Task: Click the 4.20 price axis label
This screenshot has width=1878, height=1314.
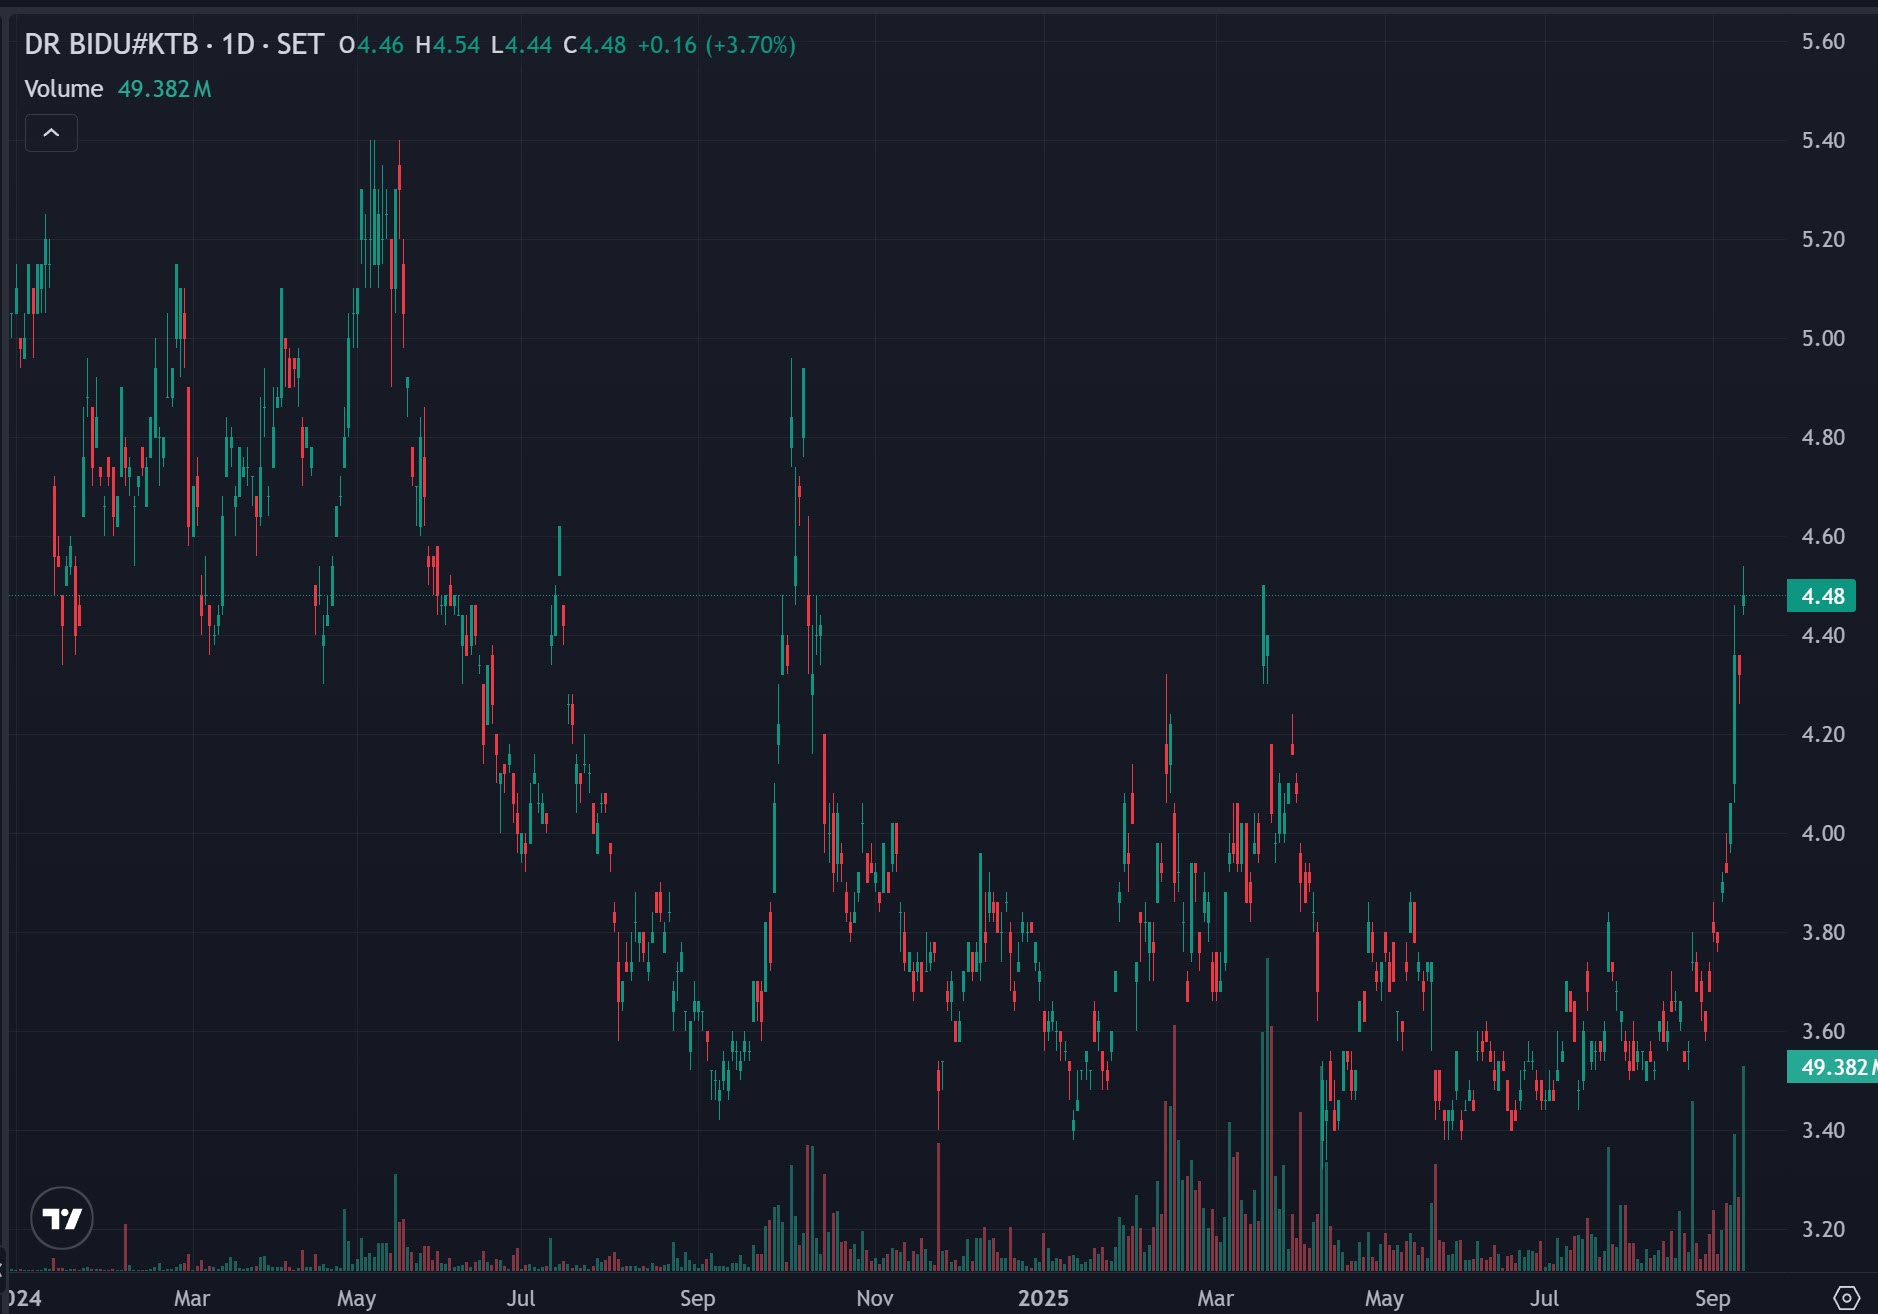Action: (1823, 734)
